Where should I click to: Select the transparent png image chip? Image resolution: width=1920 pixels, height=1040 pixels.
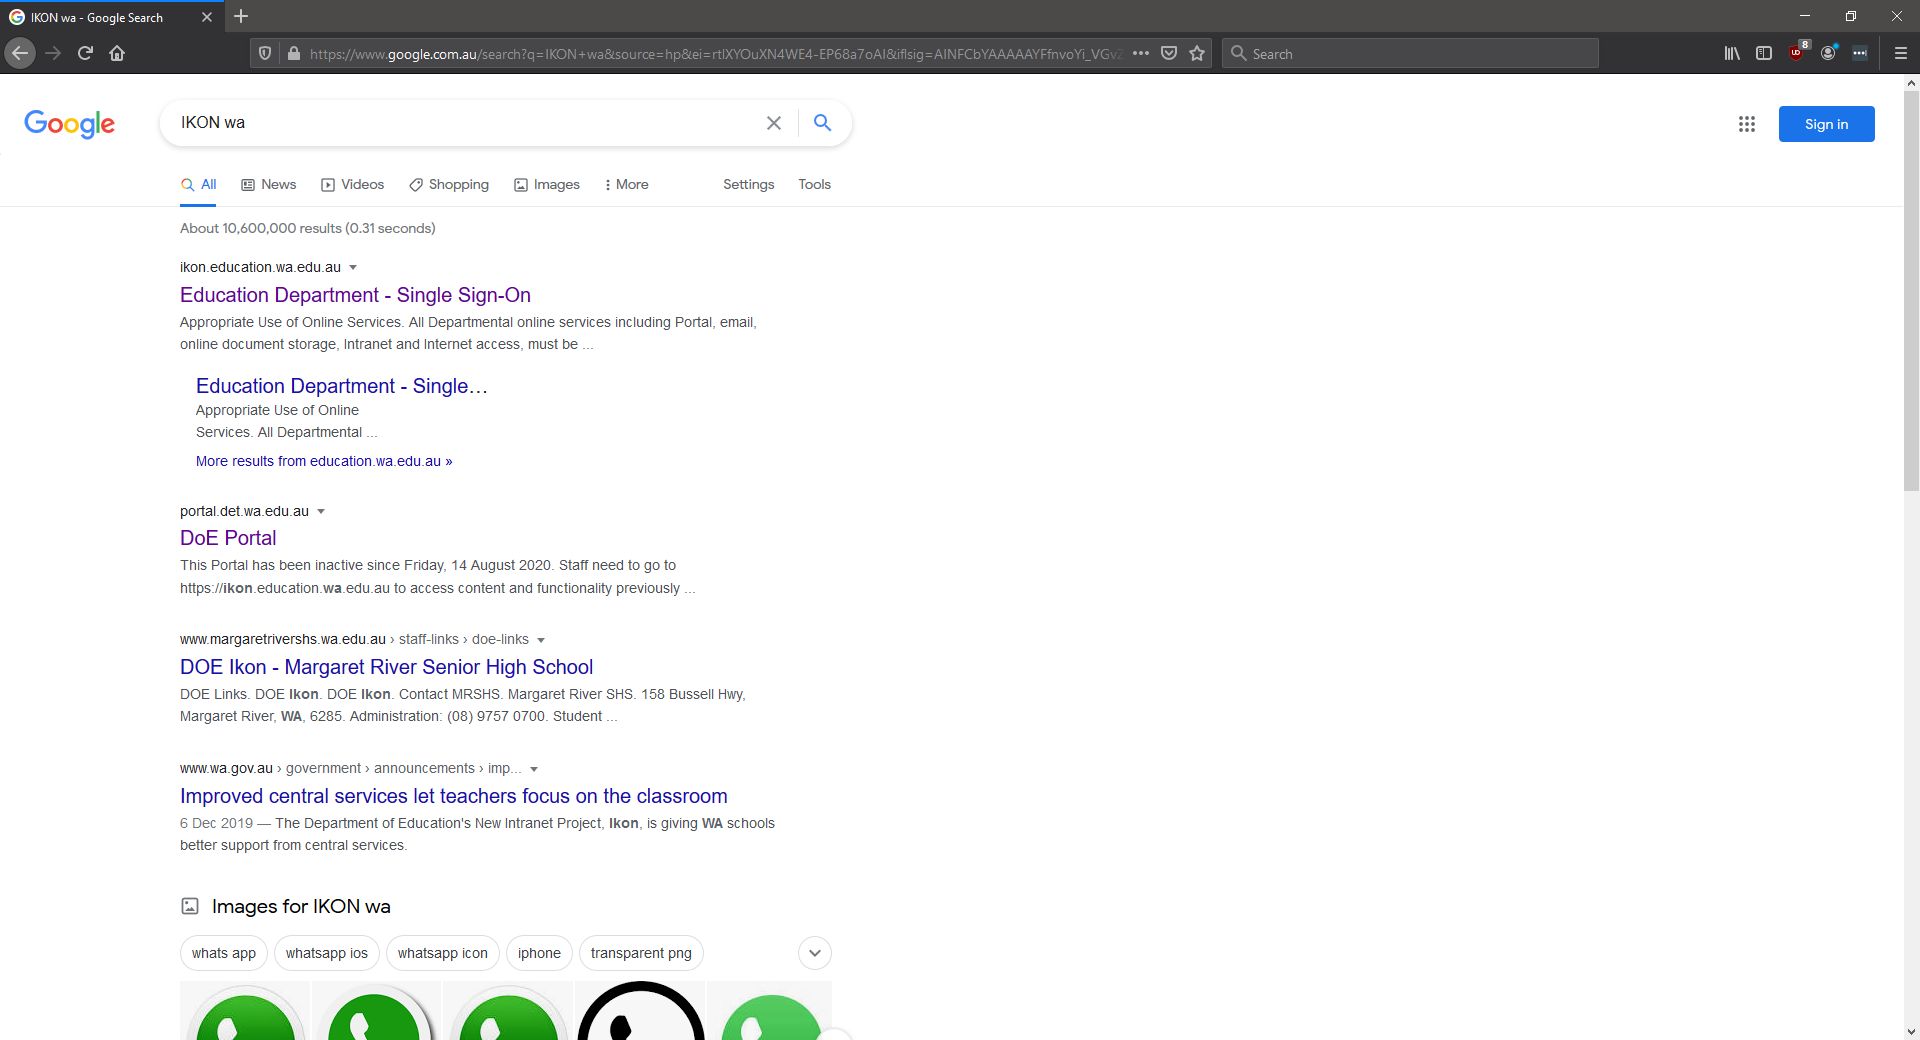click(x=641, y=953)
